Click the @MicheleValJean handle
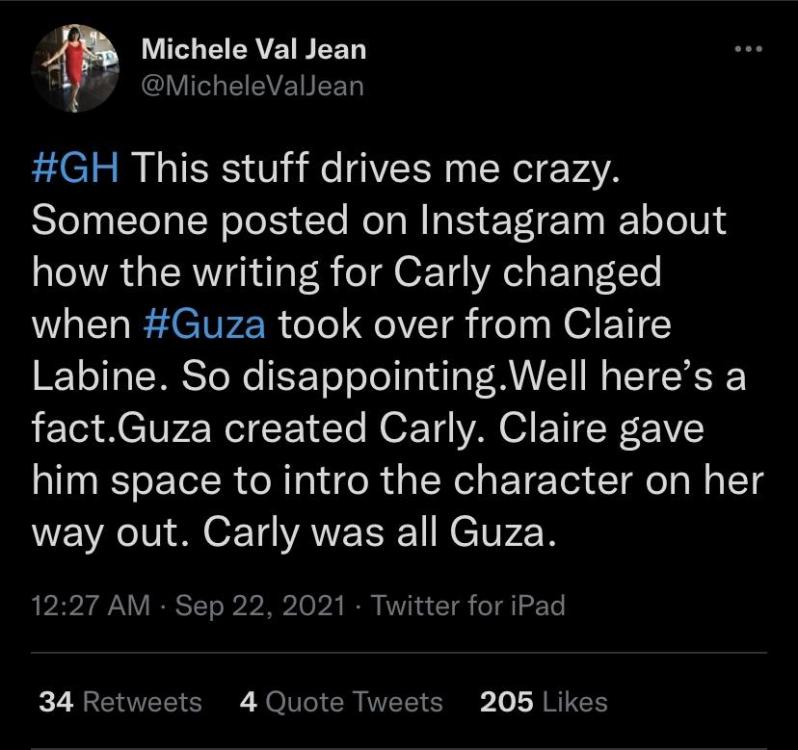This screenshot has height=750, width=798. tap(252, 85)
